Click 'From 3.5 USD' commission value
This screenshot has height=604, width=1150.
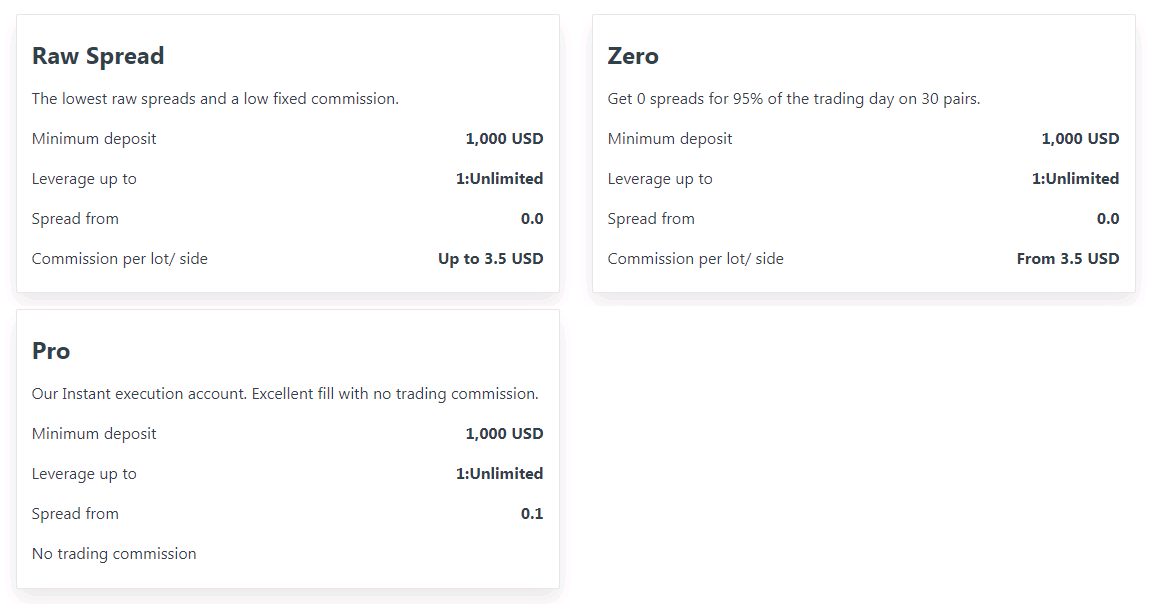(x=1068, y=259)
